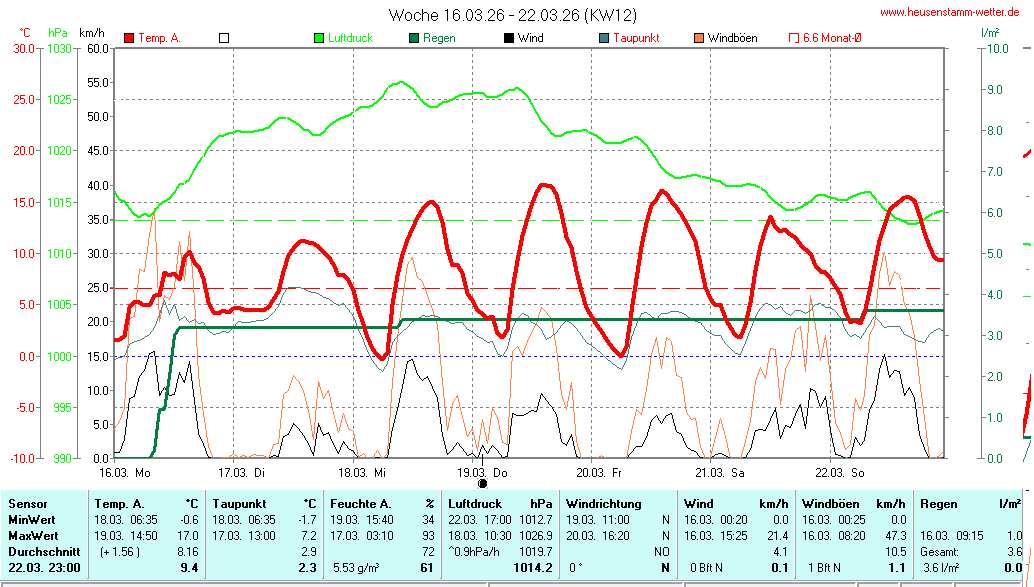
Task: Toggle the empty white legend box
Action: click(x=224, y=38)
